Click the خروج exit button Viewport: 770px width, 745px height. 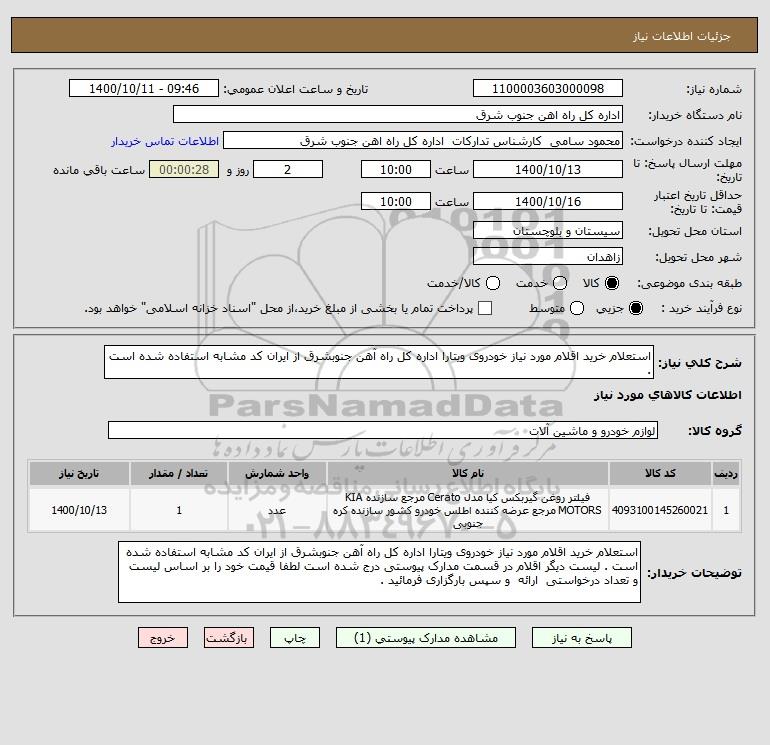(163, 638)
